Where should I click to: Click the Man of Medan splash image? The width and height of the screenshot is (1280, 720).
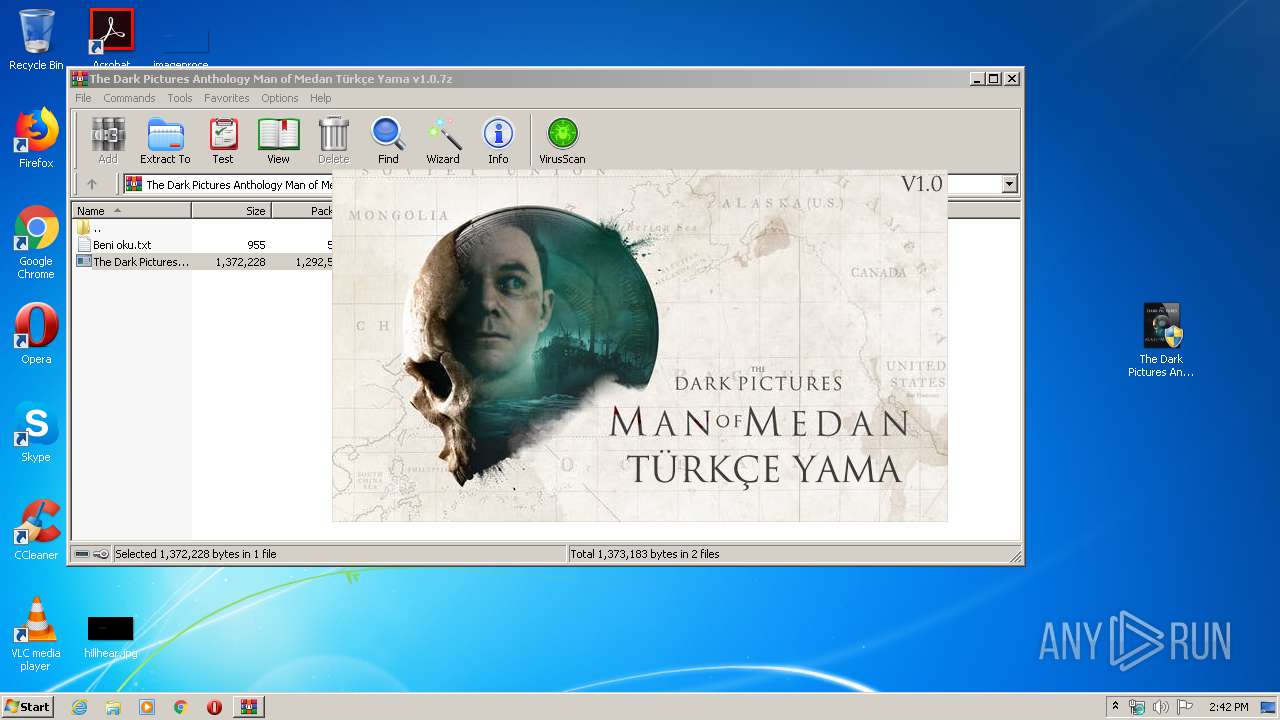click(639, 345)
